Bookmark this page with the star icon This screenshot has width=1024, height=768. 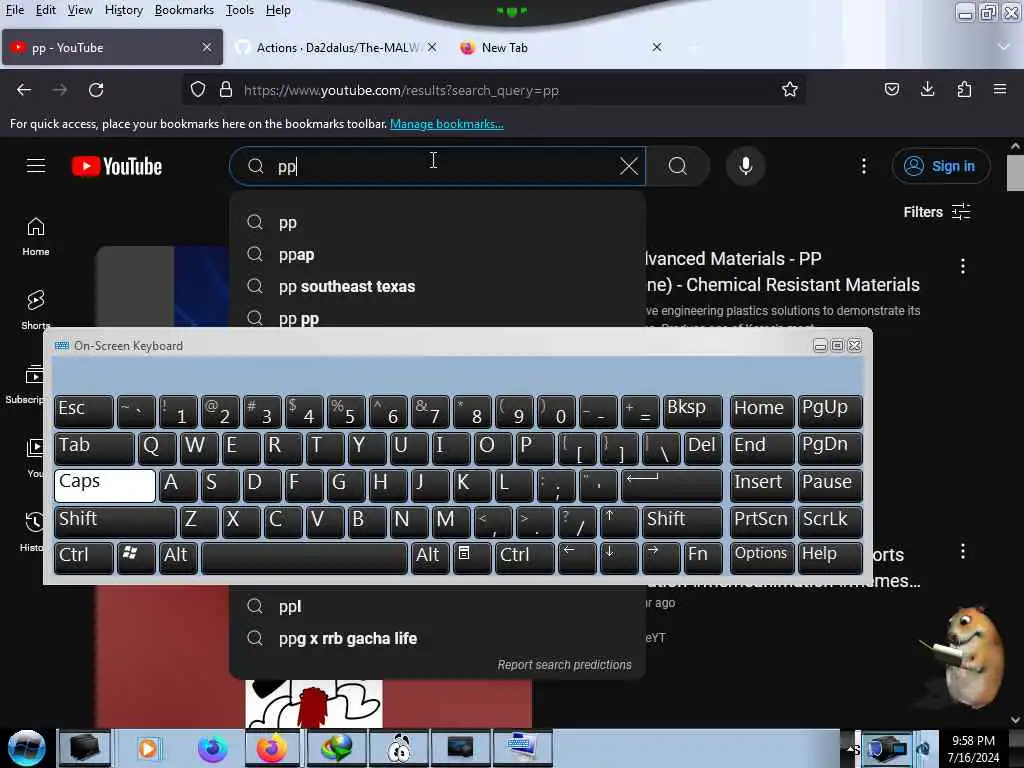[790, 89]
